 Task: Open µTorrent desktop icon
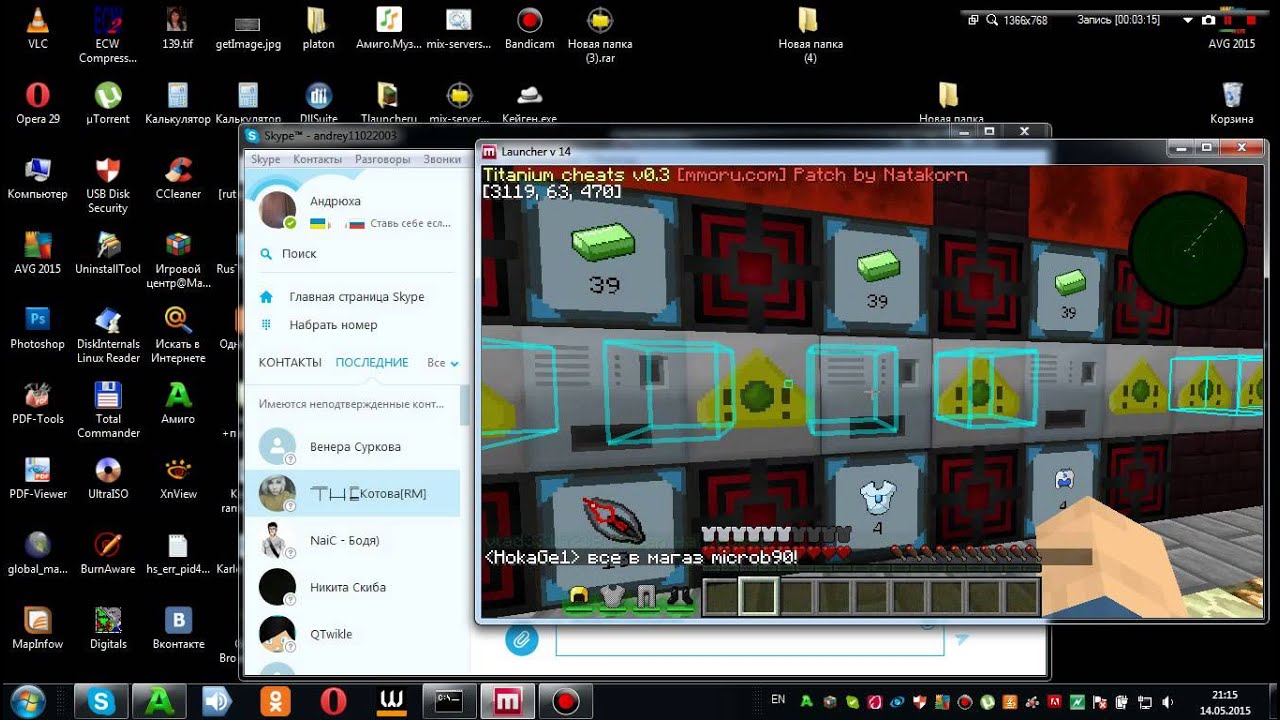[x=108, y=103]
